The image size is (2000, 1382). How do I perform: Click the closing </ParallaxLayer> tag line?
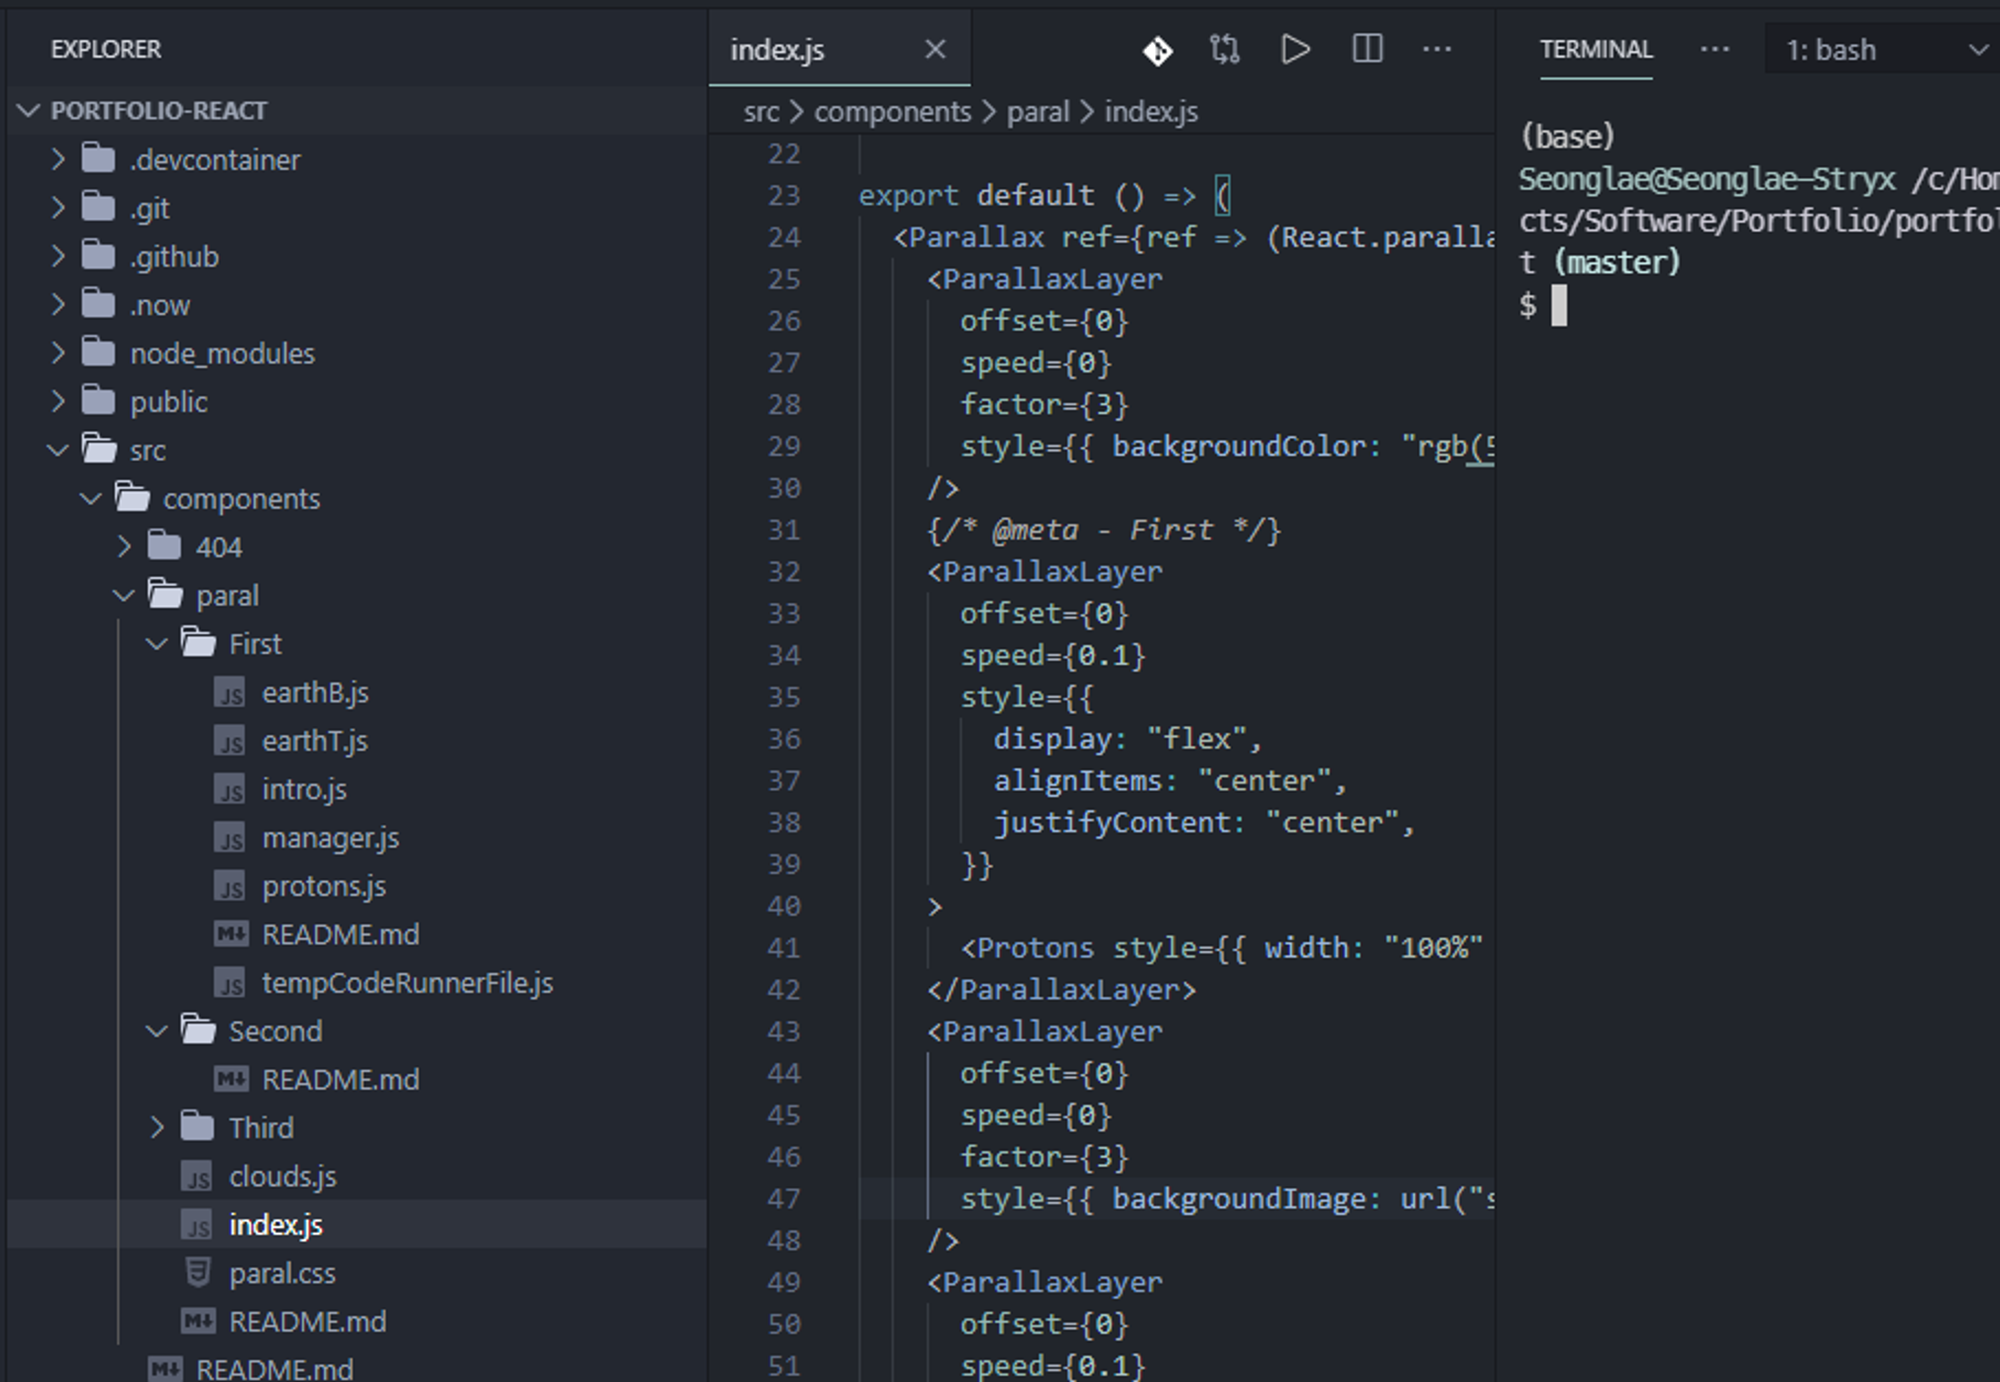(1061, 989)
